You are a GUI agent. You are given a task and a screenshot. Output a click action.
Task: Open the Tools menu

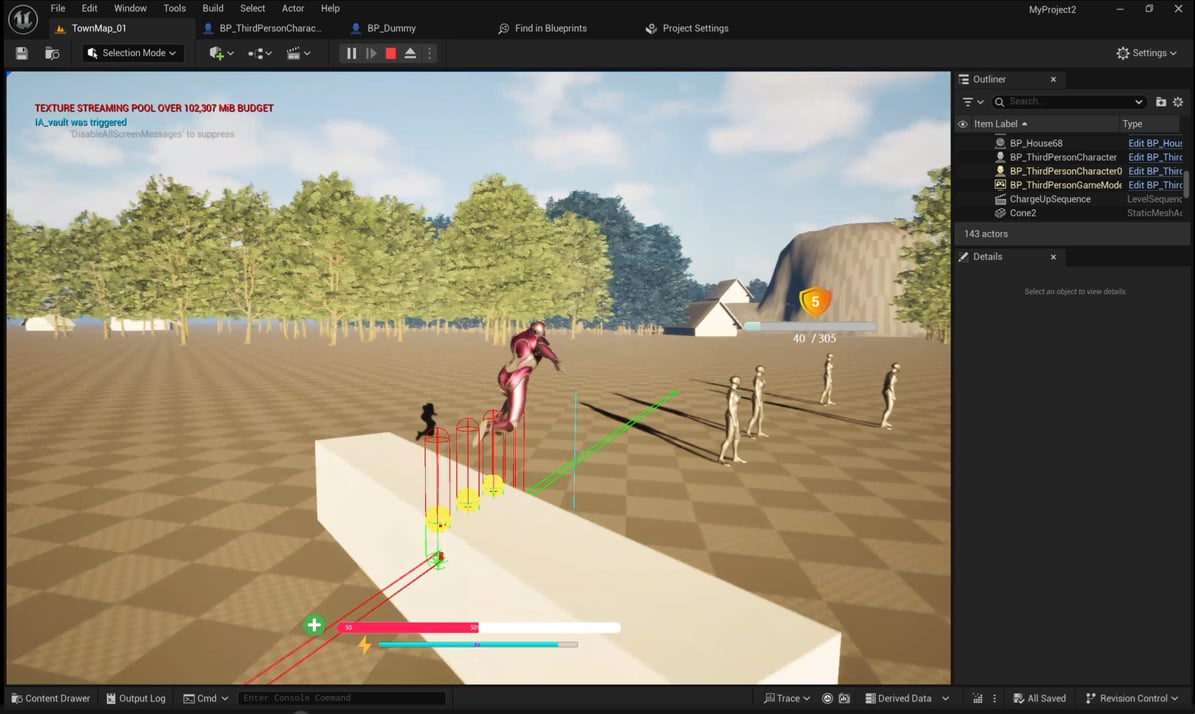coord(175,8)
